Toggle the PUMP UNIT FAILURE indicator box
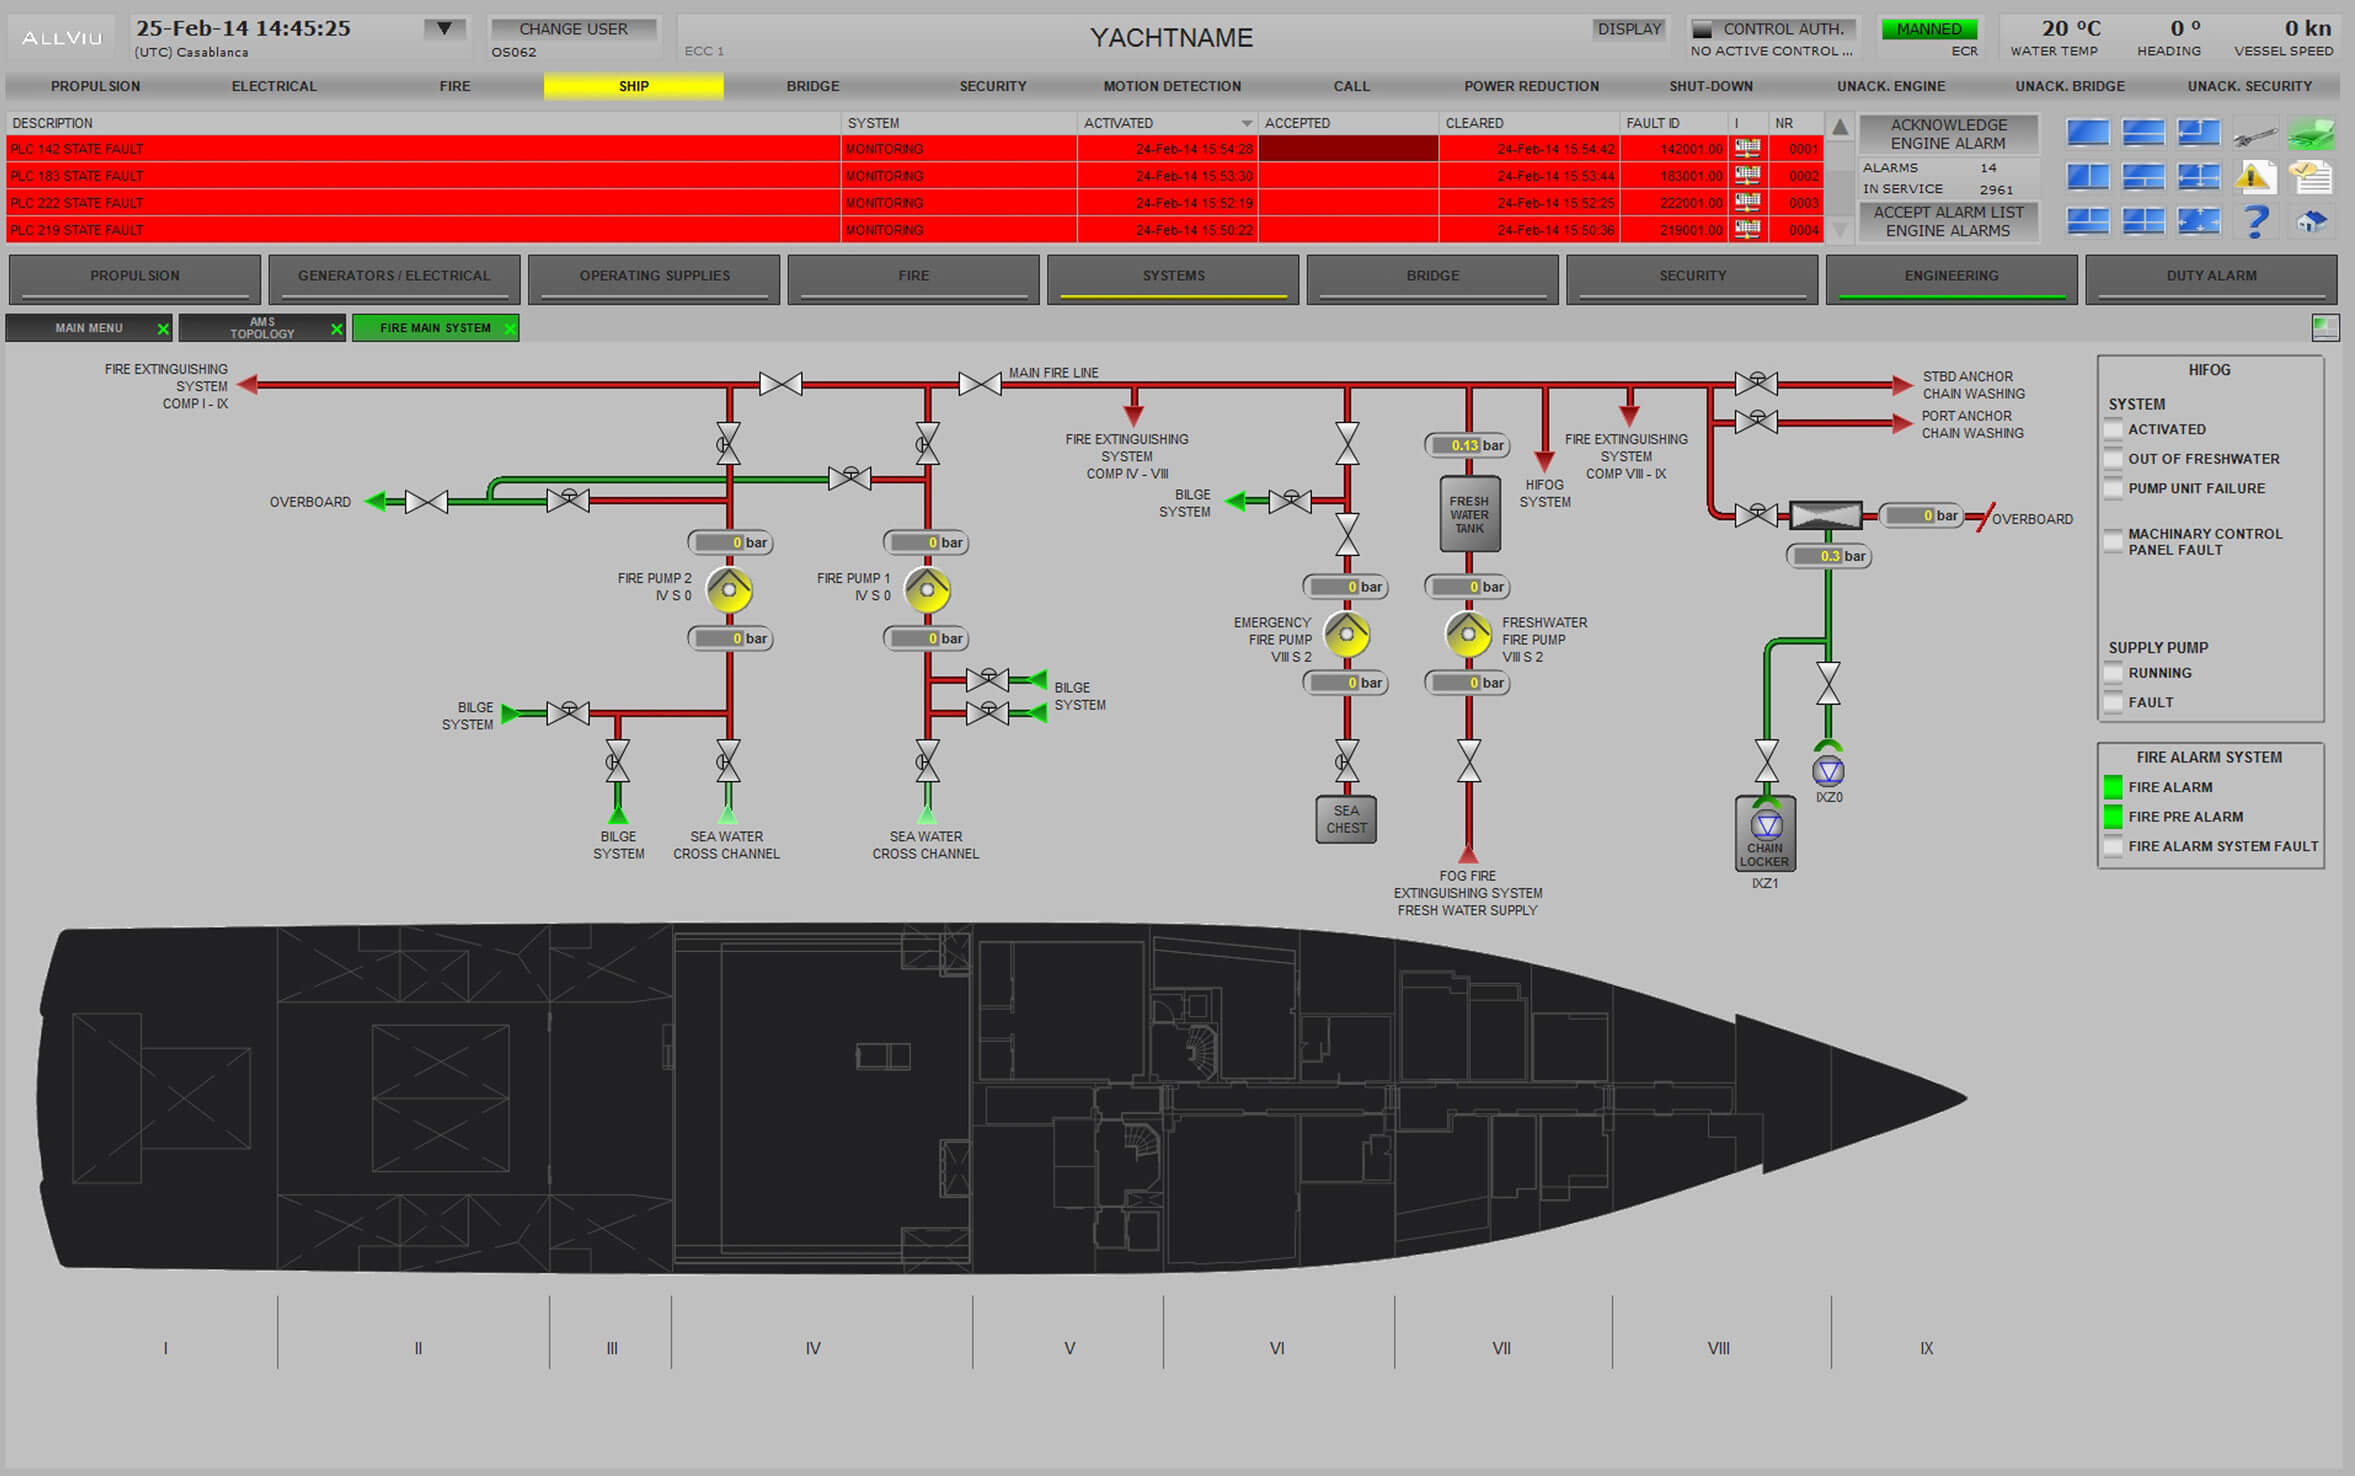The height and width of the screenshot is (1476, 2355). tap(2113, 489)
